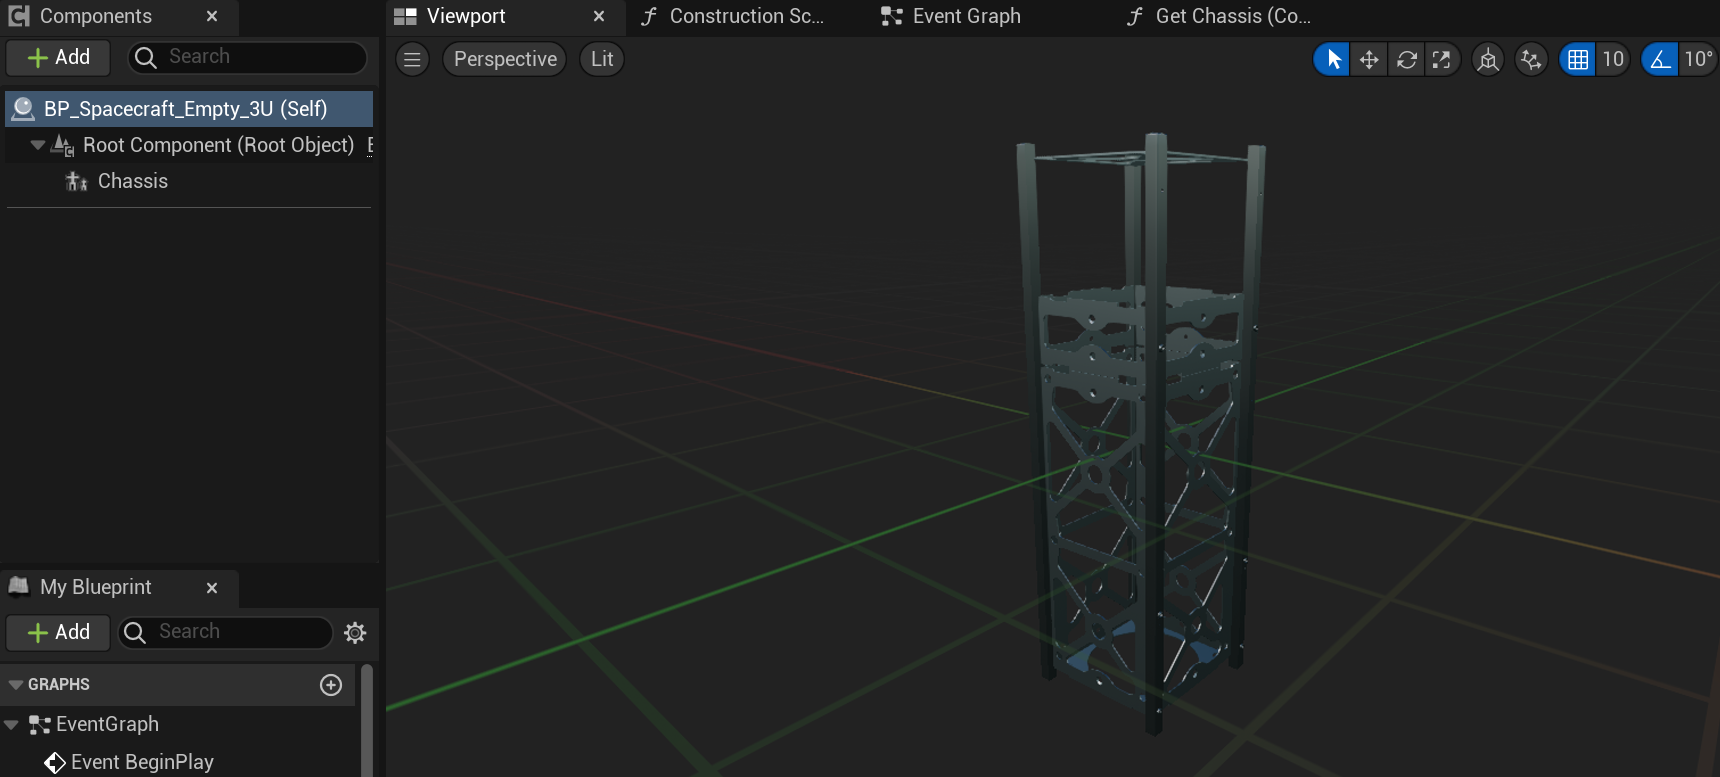Switch to the Translate (move) tool

(1369, 60)
